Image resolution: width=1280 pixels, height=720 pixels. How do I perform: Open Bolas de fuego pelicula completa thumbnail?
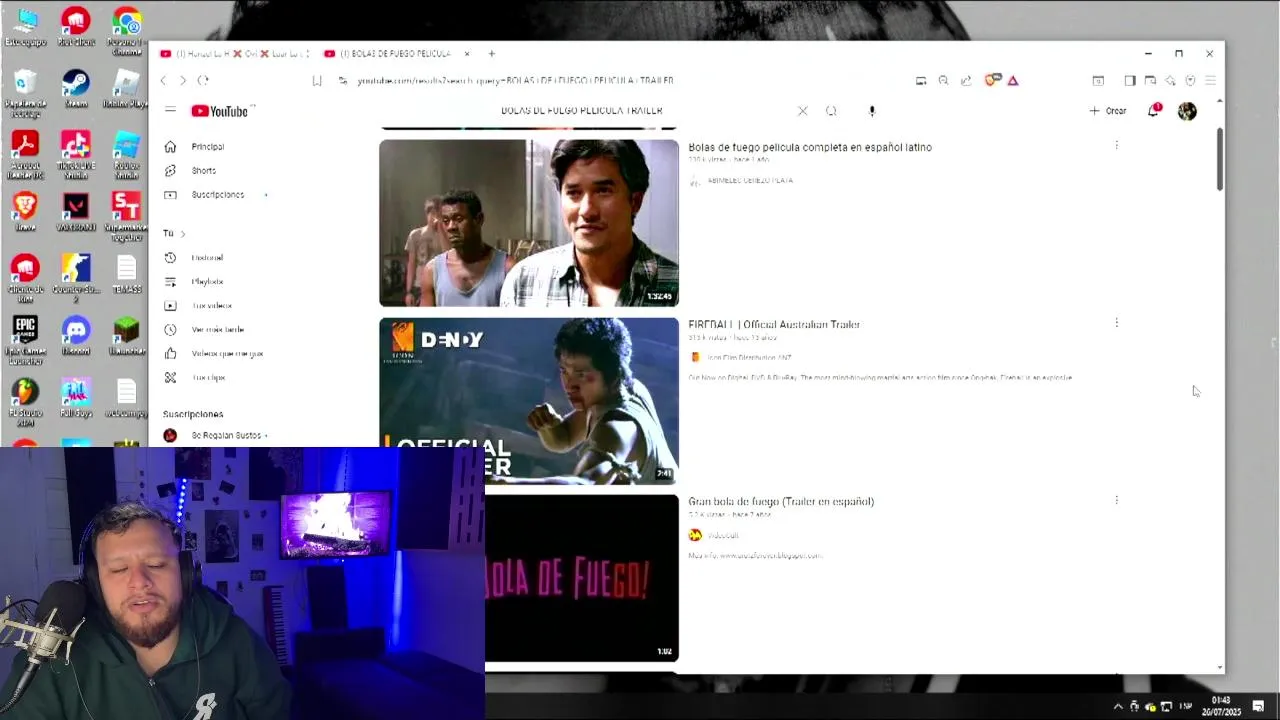click(x=529, y=223)
